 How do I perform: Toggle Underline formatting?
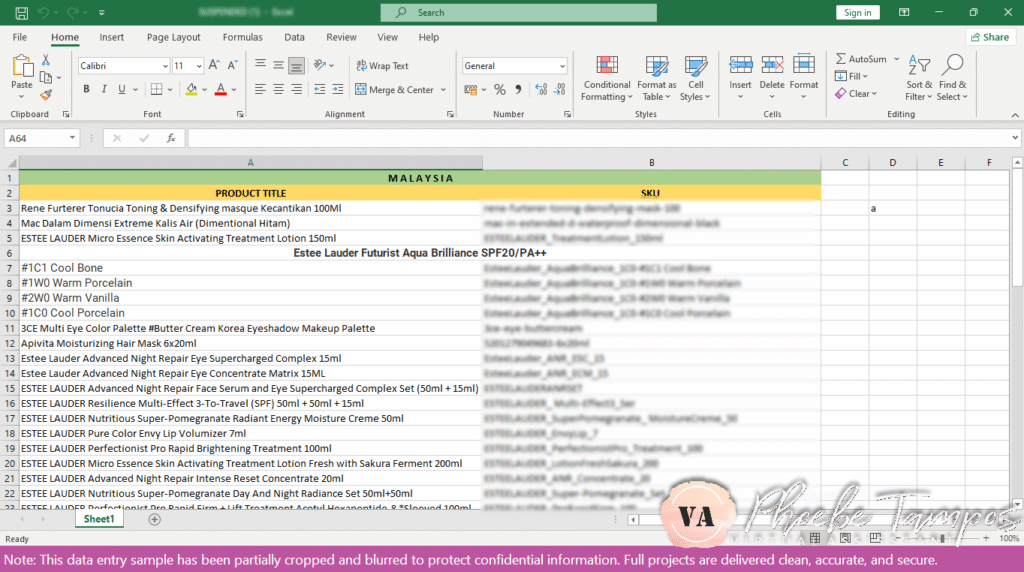pos(121,89)
